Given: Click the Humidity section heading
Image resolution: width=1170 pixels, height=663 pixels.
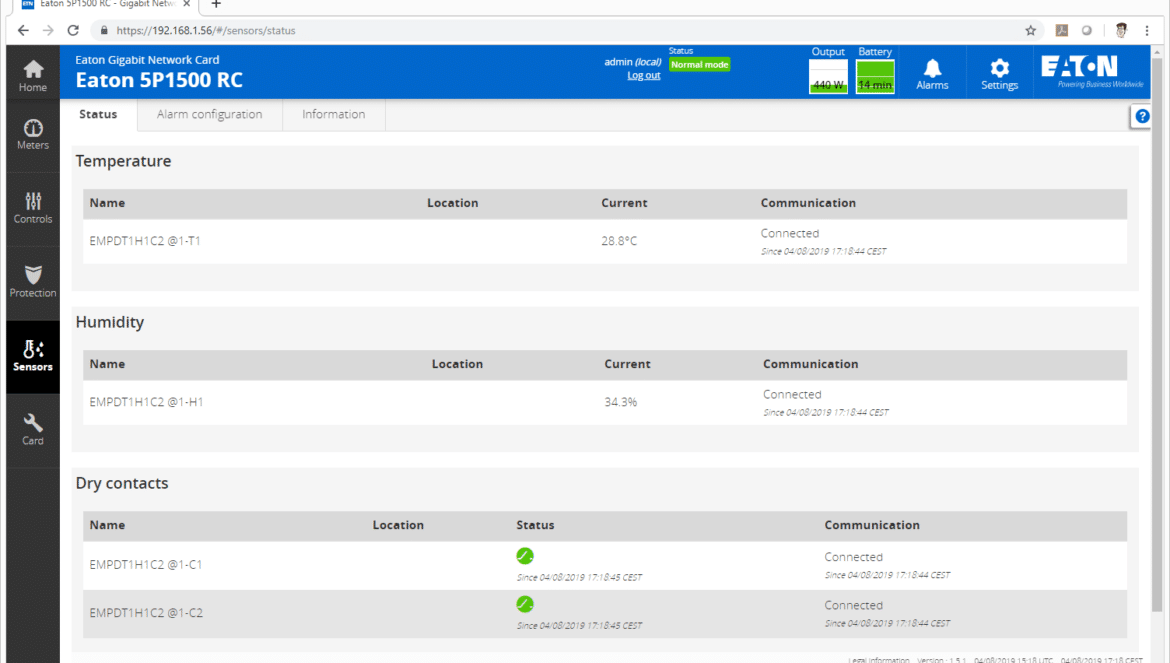Looking at the screenshot, I should [x=110, y=322].
